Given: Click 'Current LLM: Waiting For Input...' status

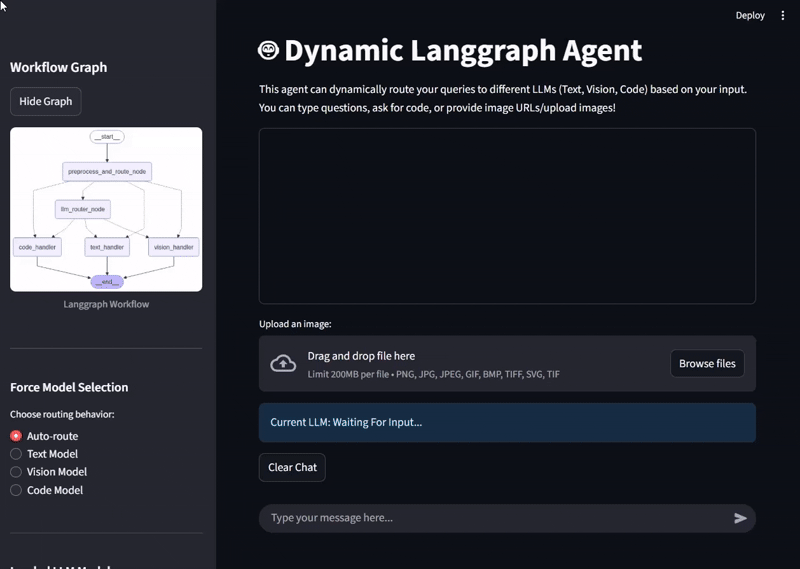Looking at the screenshot, I should [x=507, y=423].
